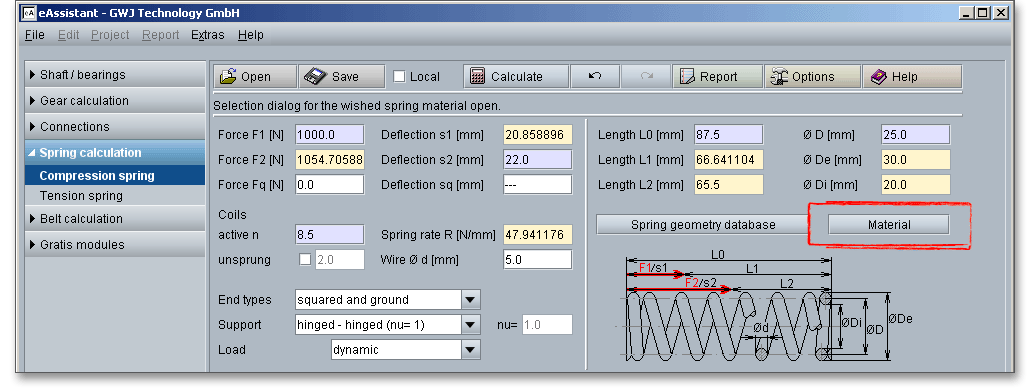
Task: Click the Deflection sq field
Action: pos(537,184)
